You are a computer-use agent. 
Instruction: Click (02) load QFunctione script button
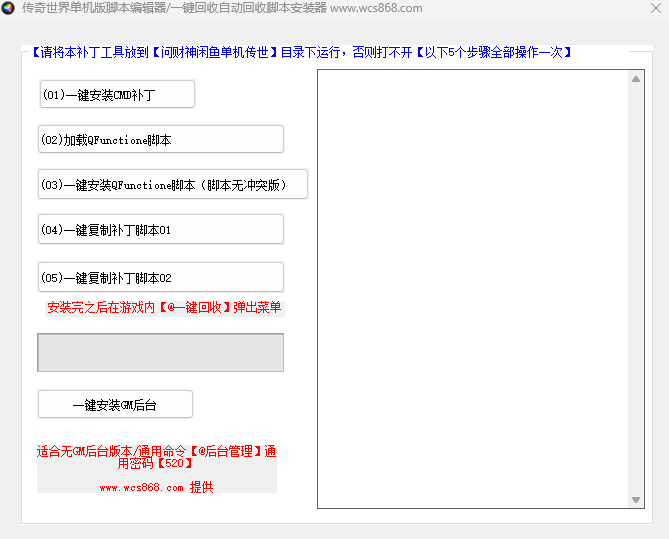tap(161, 140)
